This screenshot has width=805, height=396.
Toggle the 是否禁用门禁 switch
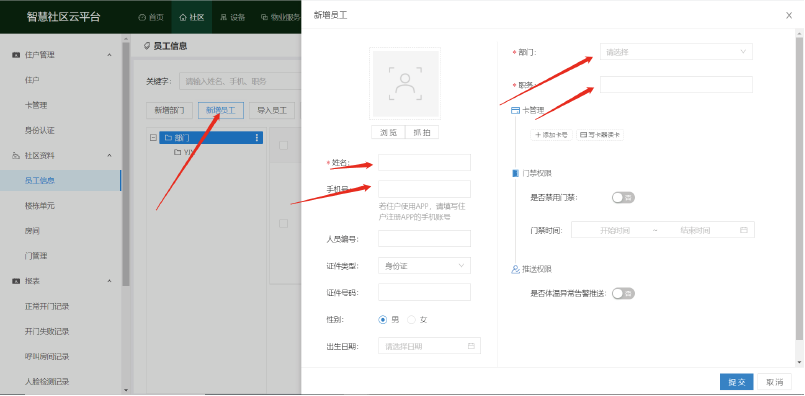(623, 197)
